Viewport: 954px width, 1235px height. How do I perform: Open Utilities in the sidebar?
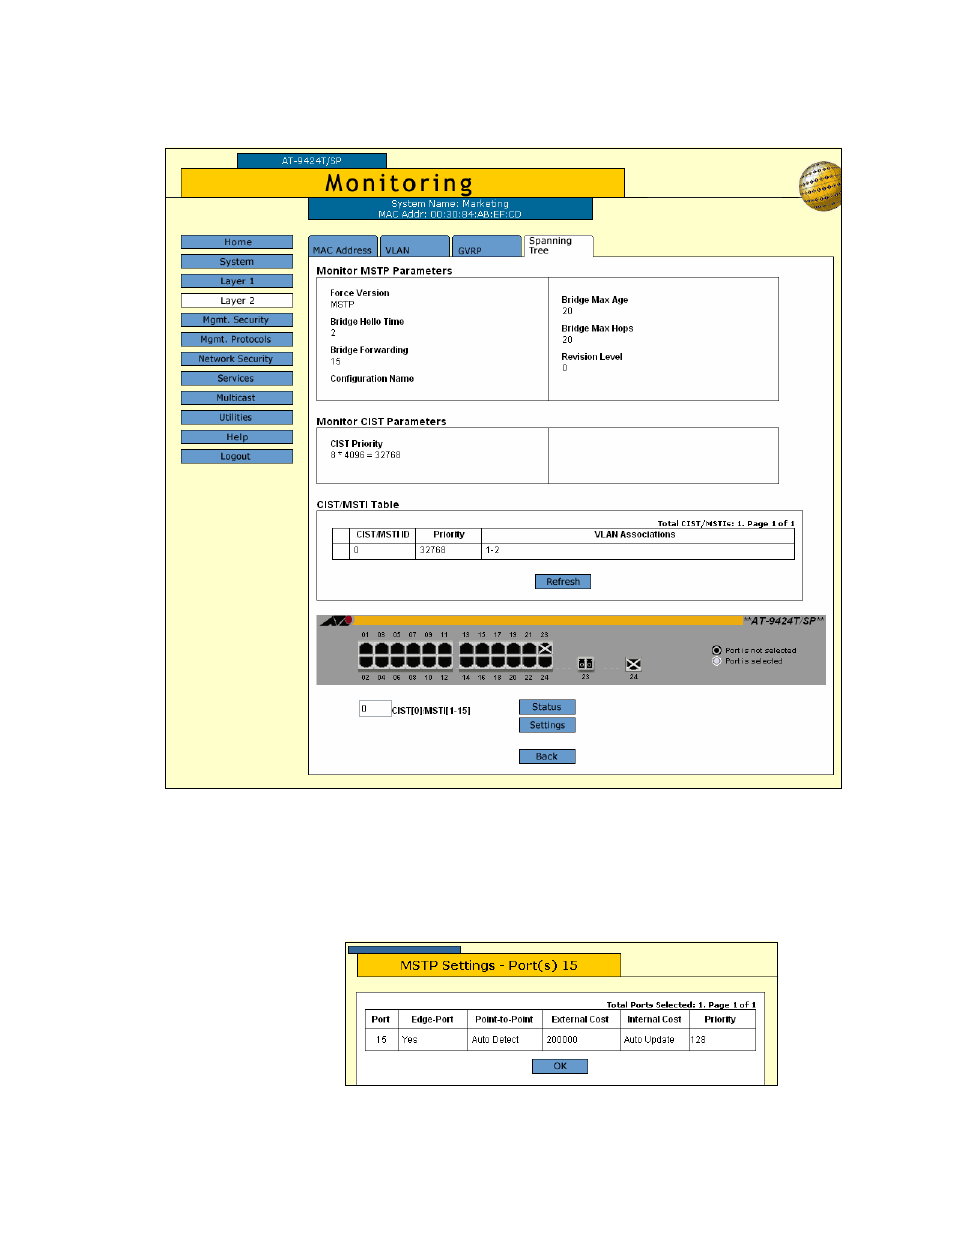pos(237,418)
